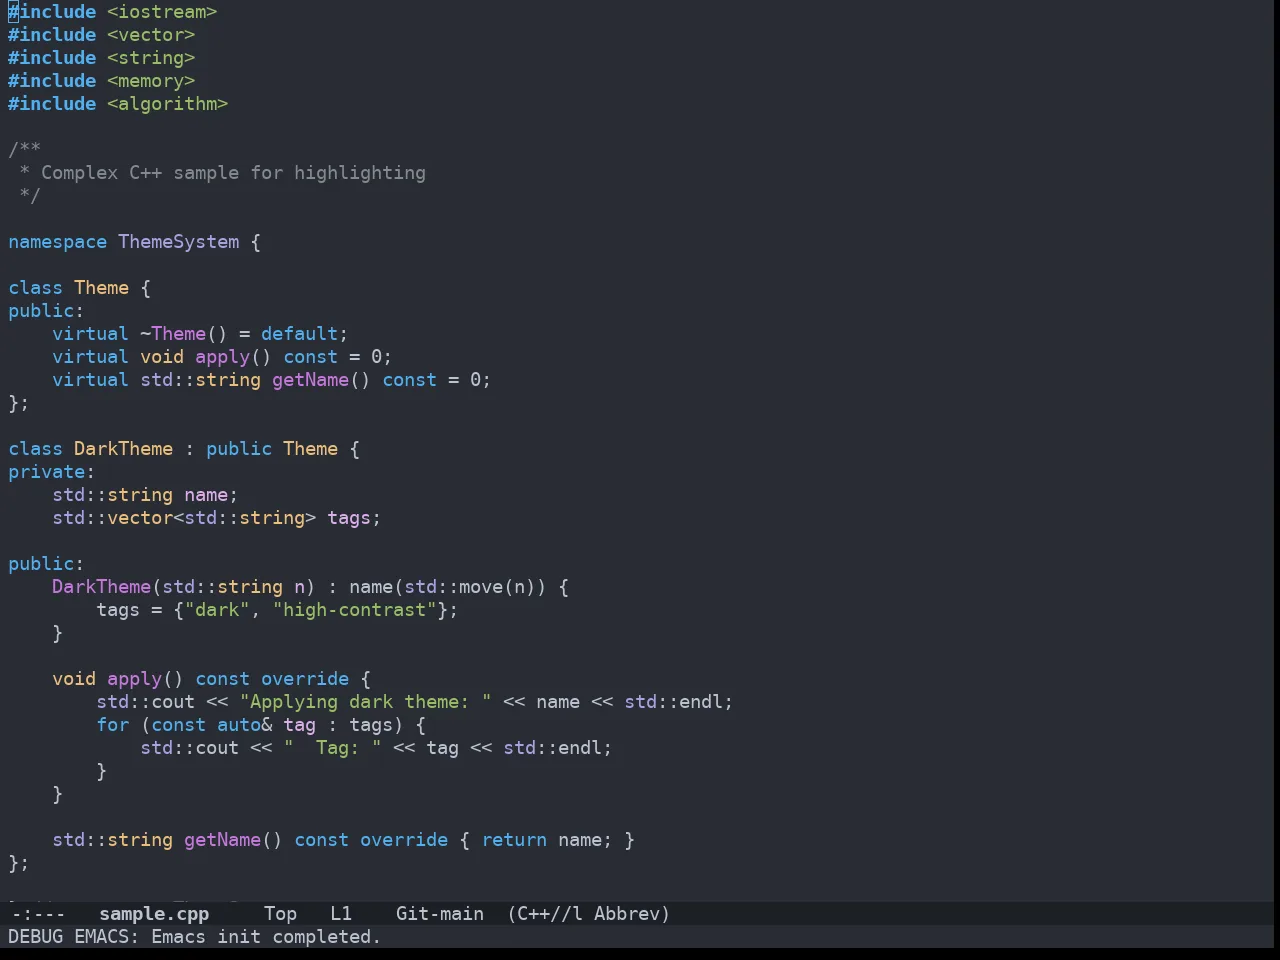Click the echo area message 'Emacs init completed.'
The width and height of the screenshot is (1280, 960).
tap(266, 936)
